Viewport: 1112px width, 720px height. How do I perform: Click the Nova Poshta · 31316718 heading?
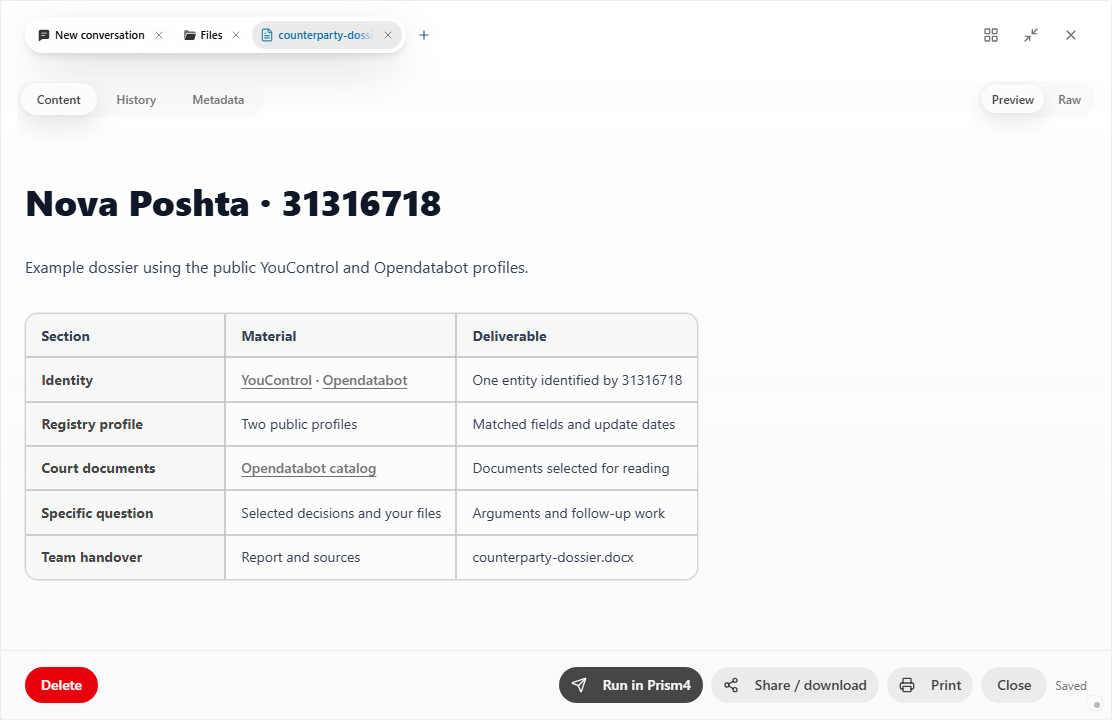click(x=233, y=204)
